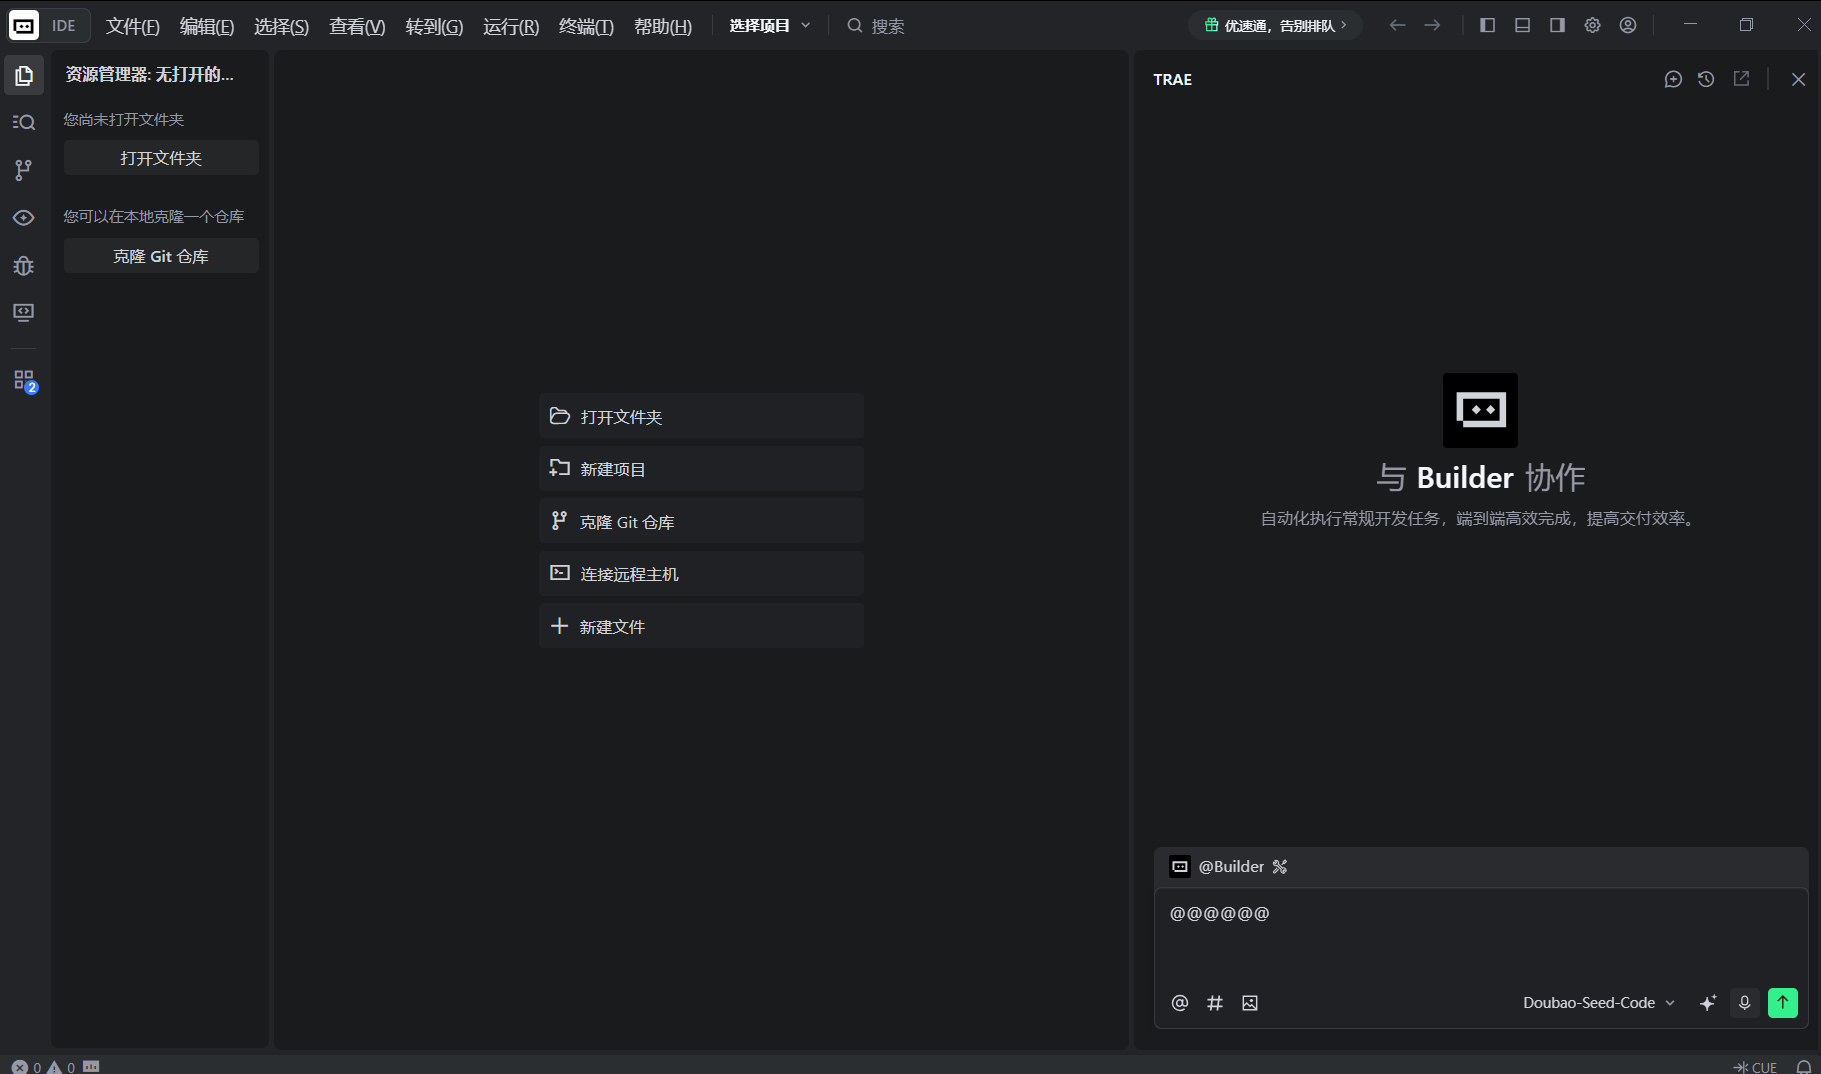
Task: Open the 编辑(E) menu
Action: tap(207, 26)
